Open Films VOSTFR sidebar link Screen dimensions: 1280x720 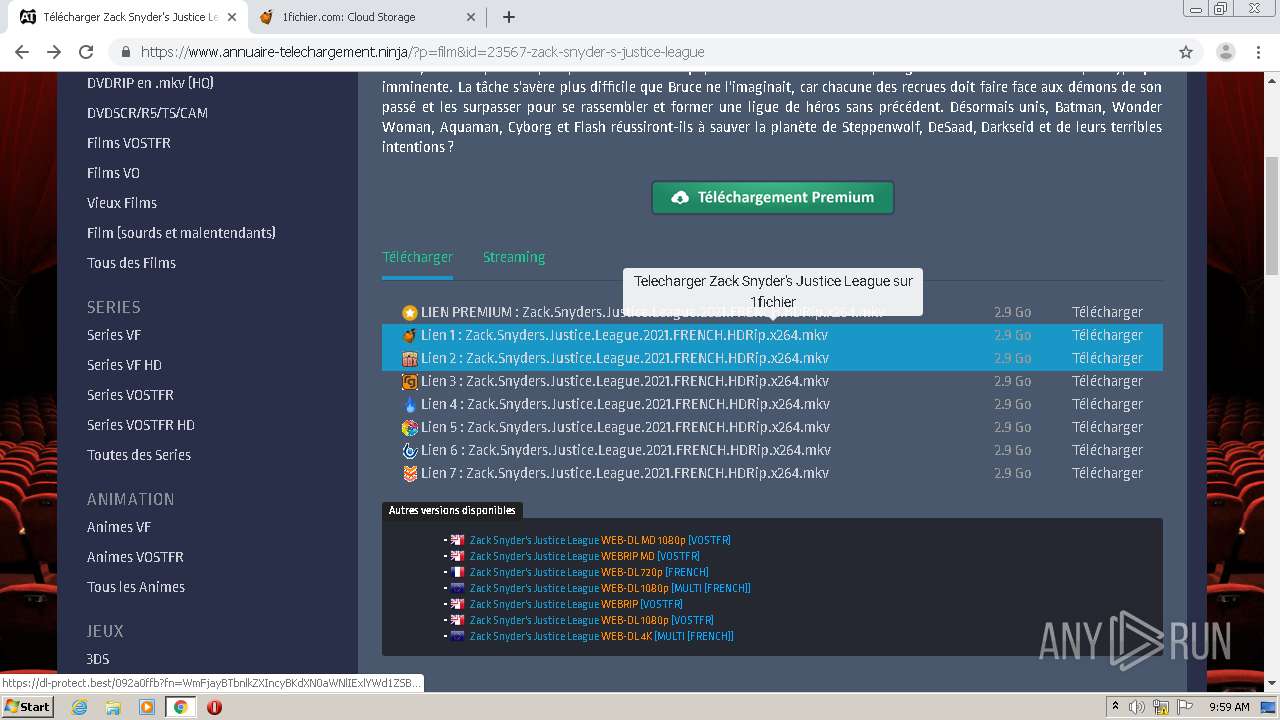[x=129, y=143]
